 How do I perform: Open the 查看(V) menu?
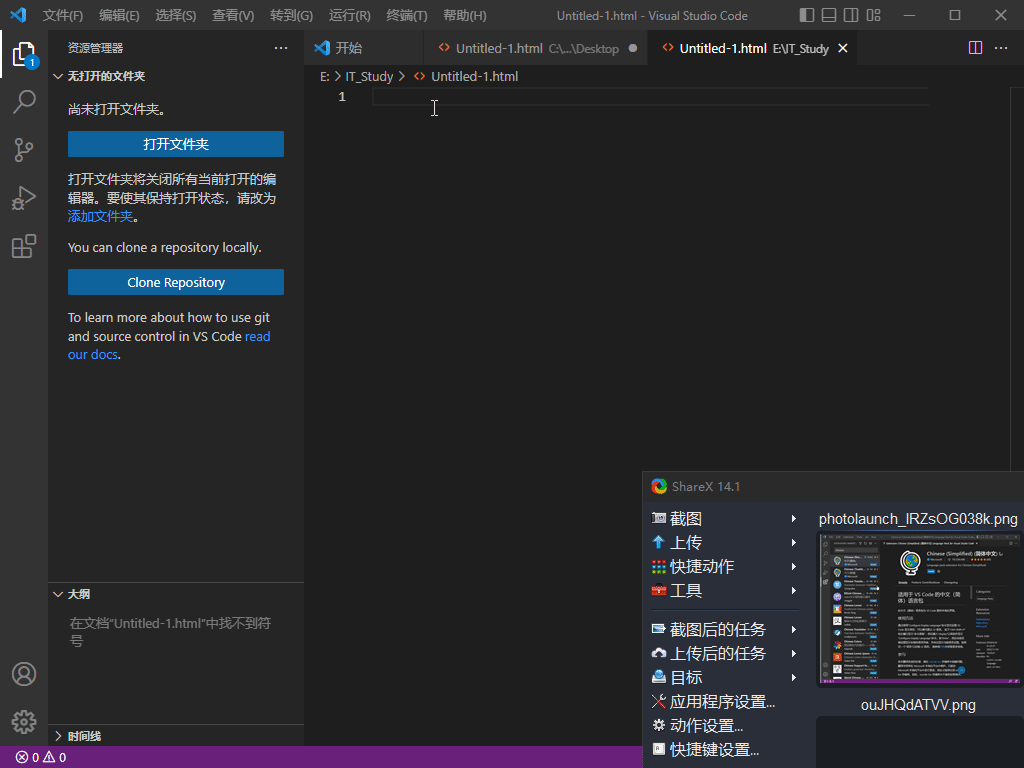pos(233,15)
